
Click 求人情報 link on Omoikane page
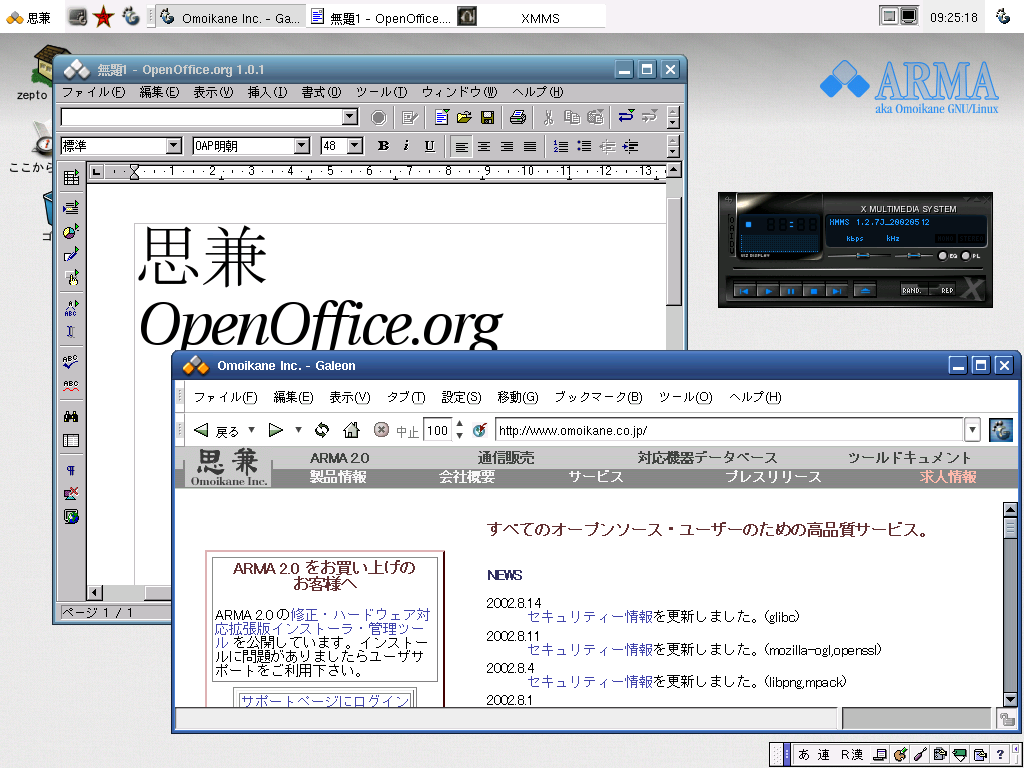point(948,477)
